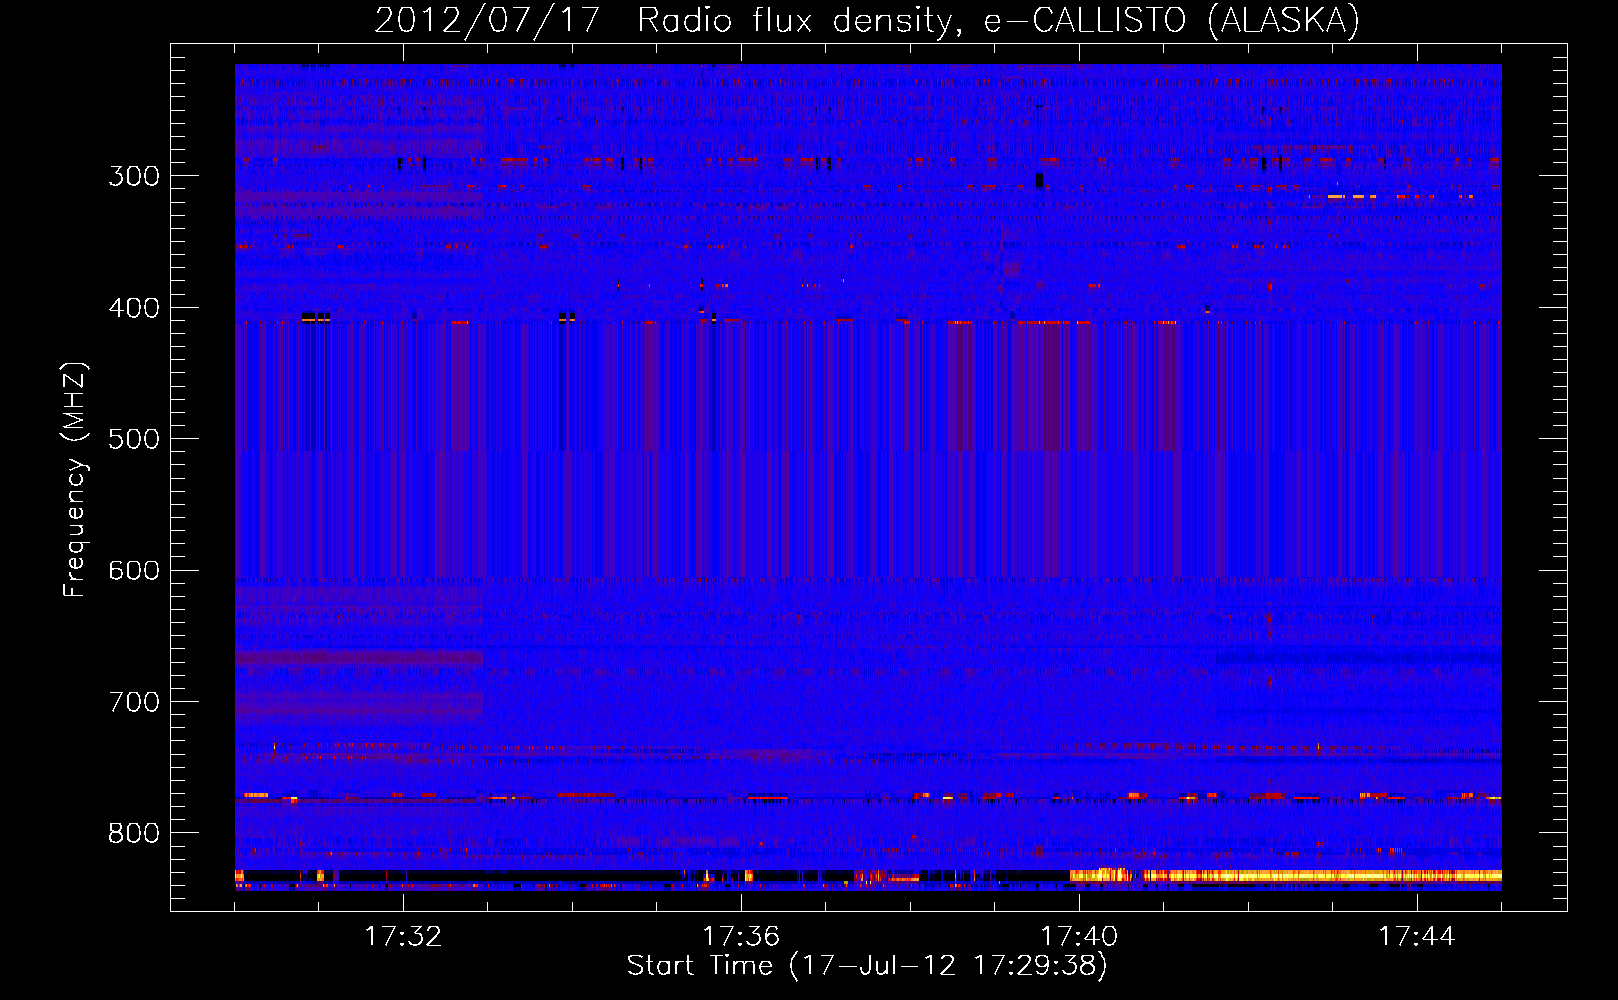Viewport: 1618px width, 1000px height.
Task: Select the 300 frequency axis label
Action: click(x=134, y=176)
